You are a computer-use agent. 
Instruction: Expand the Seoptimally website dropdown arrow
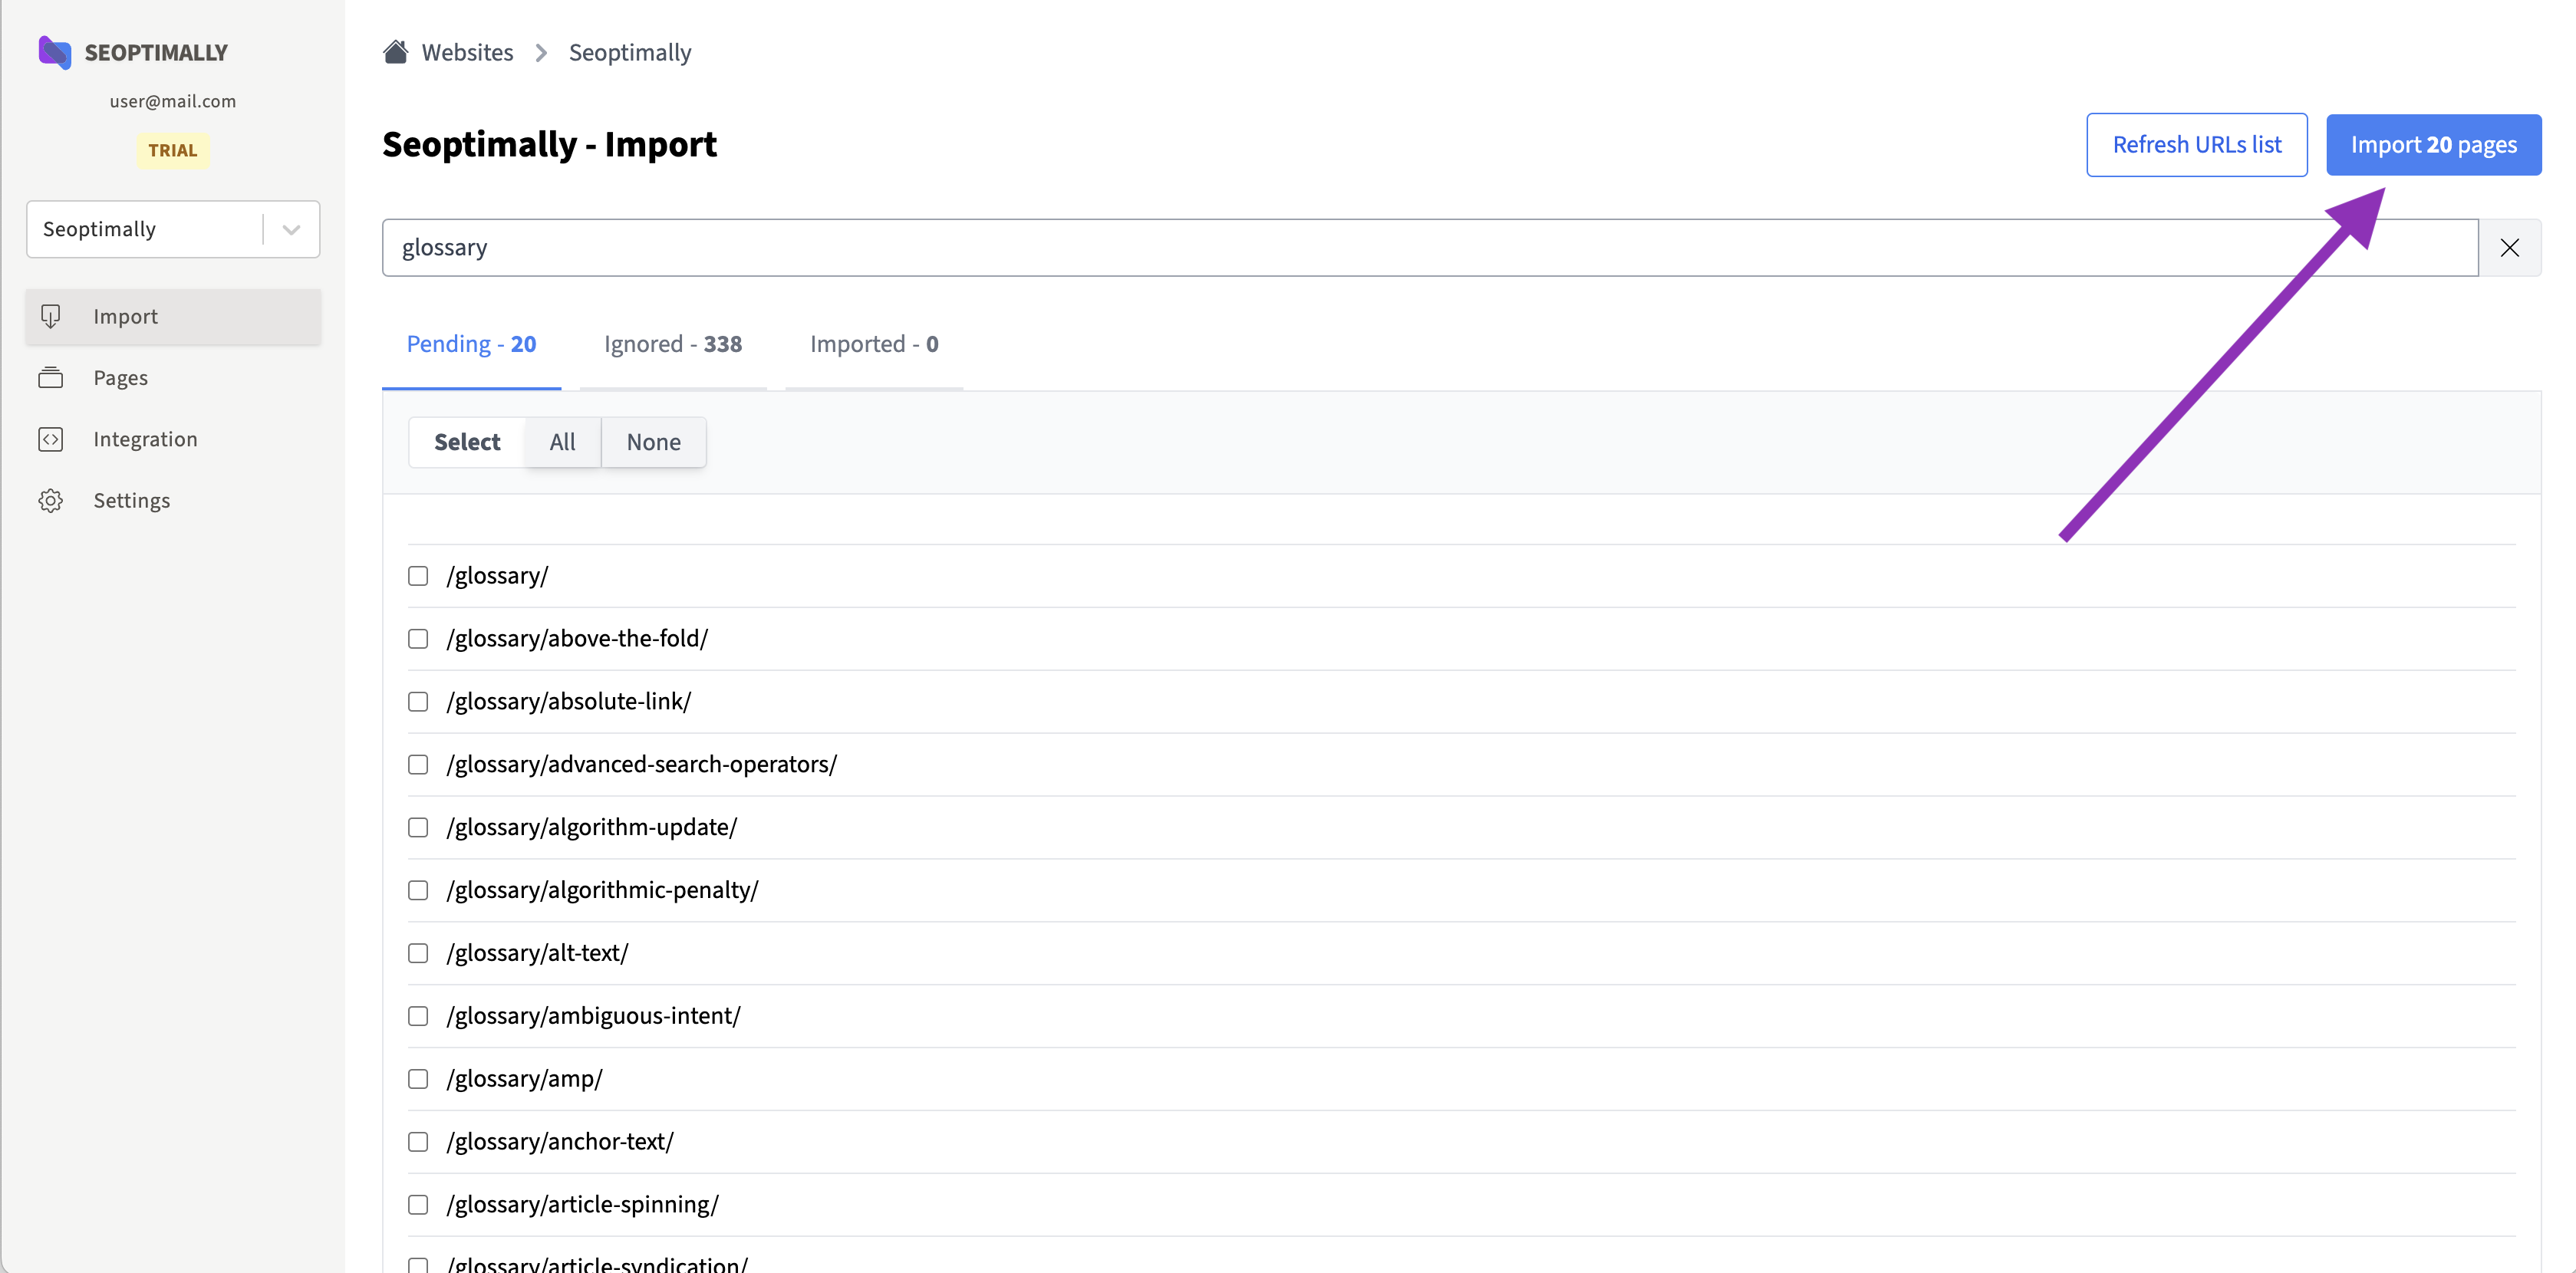click(x=291, y=230)
